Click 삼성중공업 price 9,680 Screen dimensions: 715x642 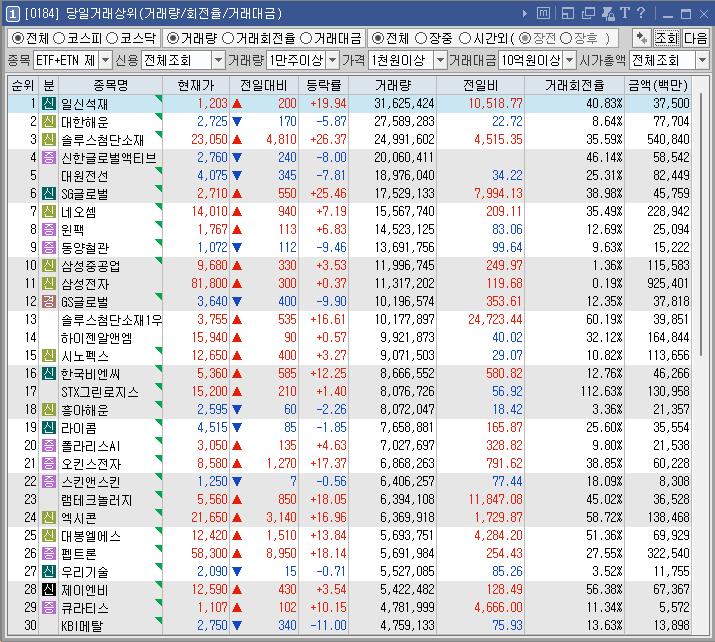[212, 265]
